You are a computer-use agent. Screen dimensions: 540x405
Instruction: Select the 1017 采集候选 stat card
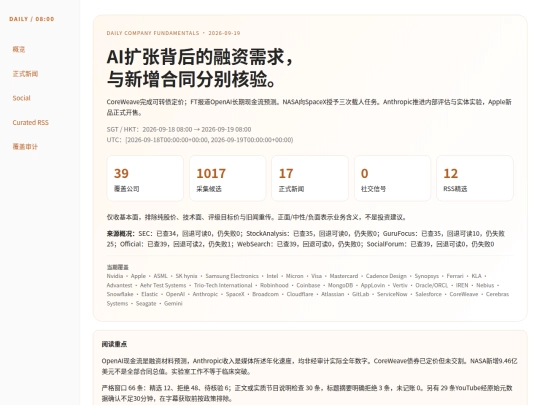point(227,178)
